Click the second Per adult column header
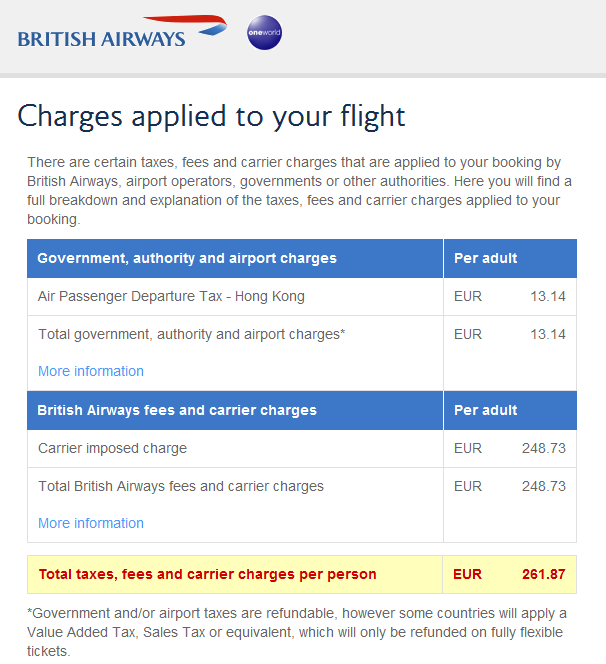This screenshot has height=664, width=606. click(486, 410)
